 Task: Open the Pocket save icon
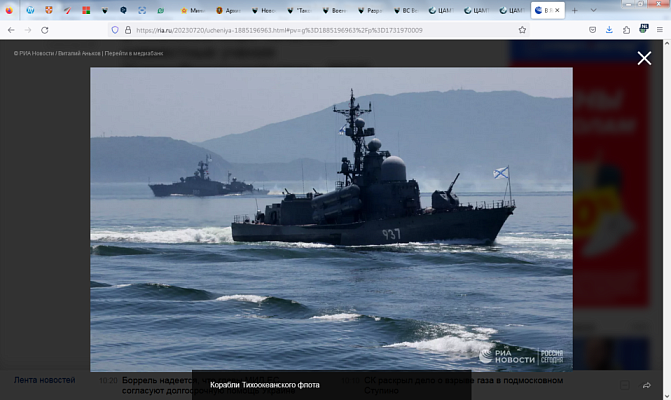592,30
